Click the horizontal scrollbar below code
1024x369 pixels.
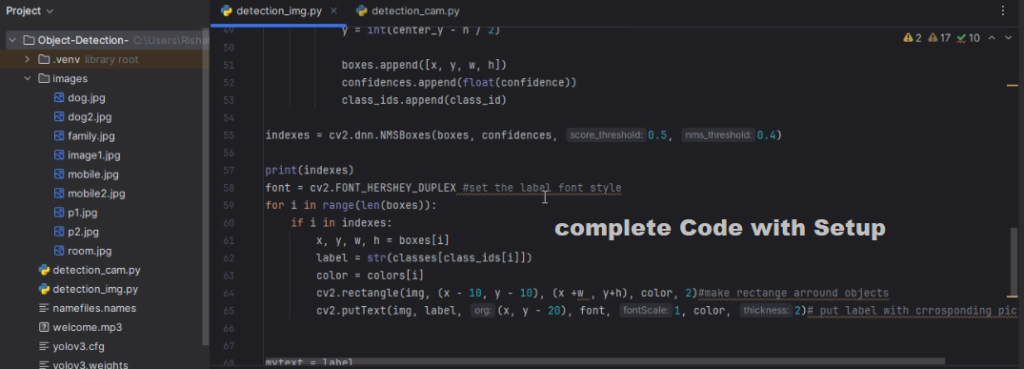pyautogui.click(x=605, y=361)
